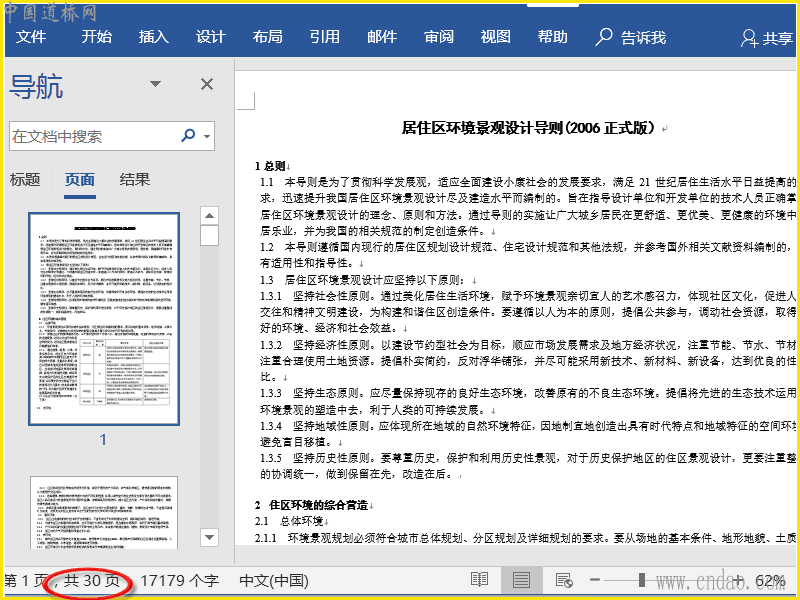Switch to Read Mode view icon
Screen dimensions: 800x600
pos(479,580)
